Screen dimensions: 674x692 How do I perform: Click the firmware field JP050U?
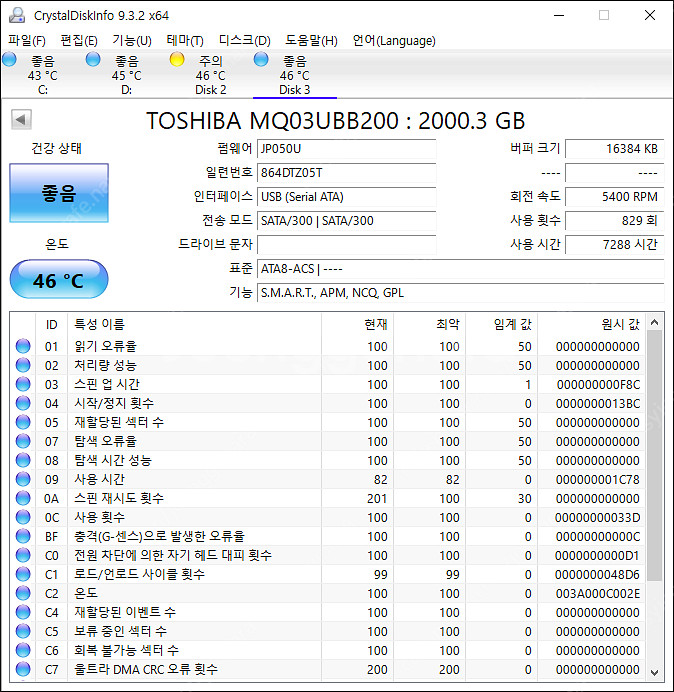(x=346, y=149)
